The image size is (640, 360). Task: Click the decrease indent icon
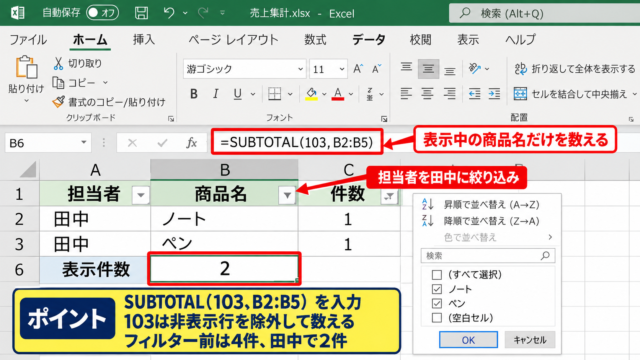[474, 94]
